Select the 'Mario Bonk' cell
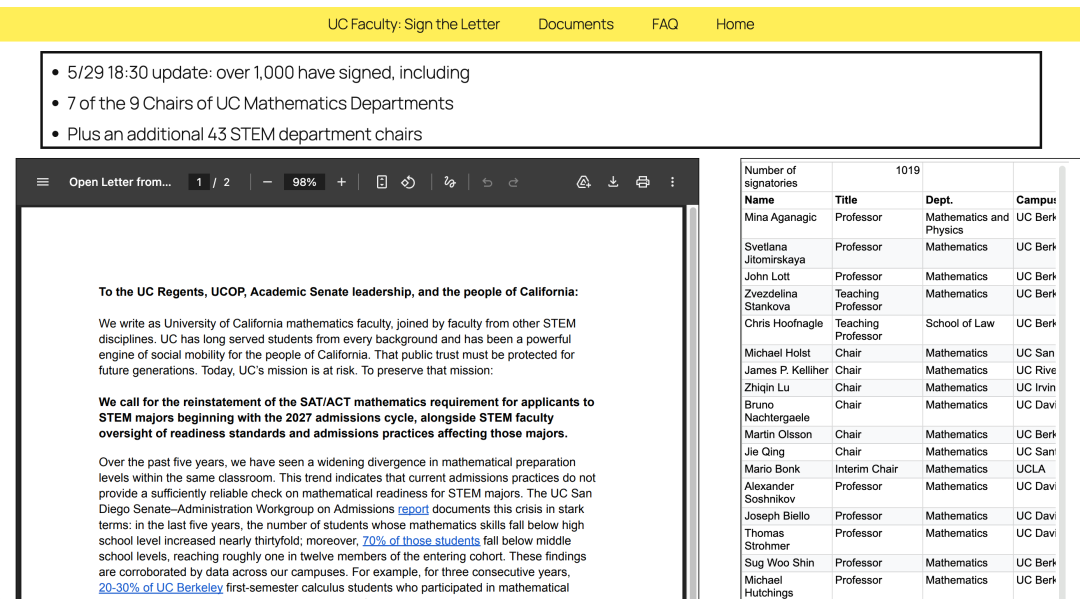 pos(787,469)
